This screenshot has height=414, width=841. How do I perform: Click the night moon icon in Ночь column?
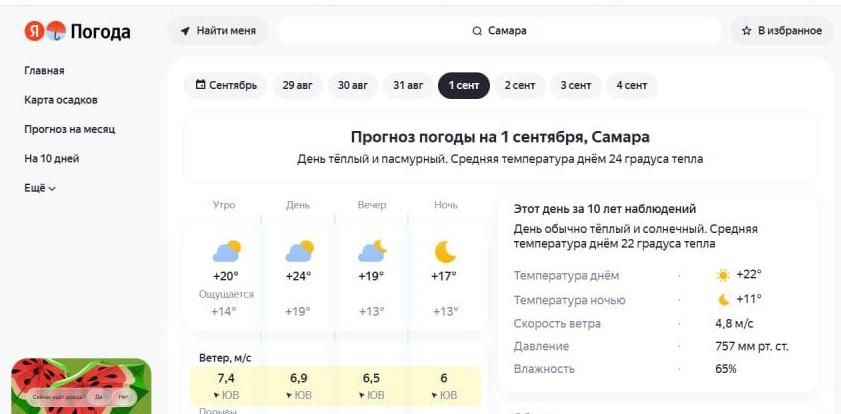[445, 252]
